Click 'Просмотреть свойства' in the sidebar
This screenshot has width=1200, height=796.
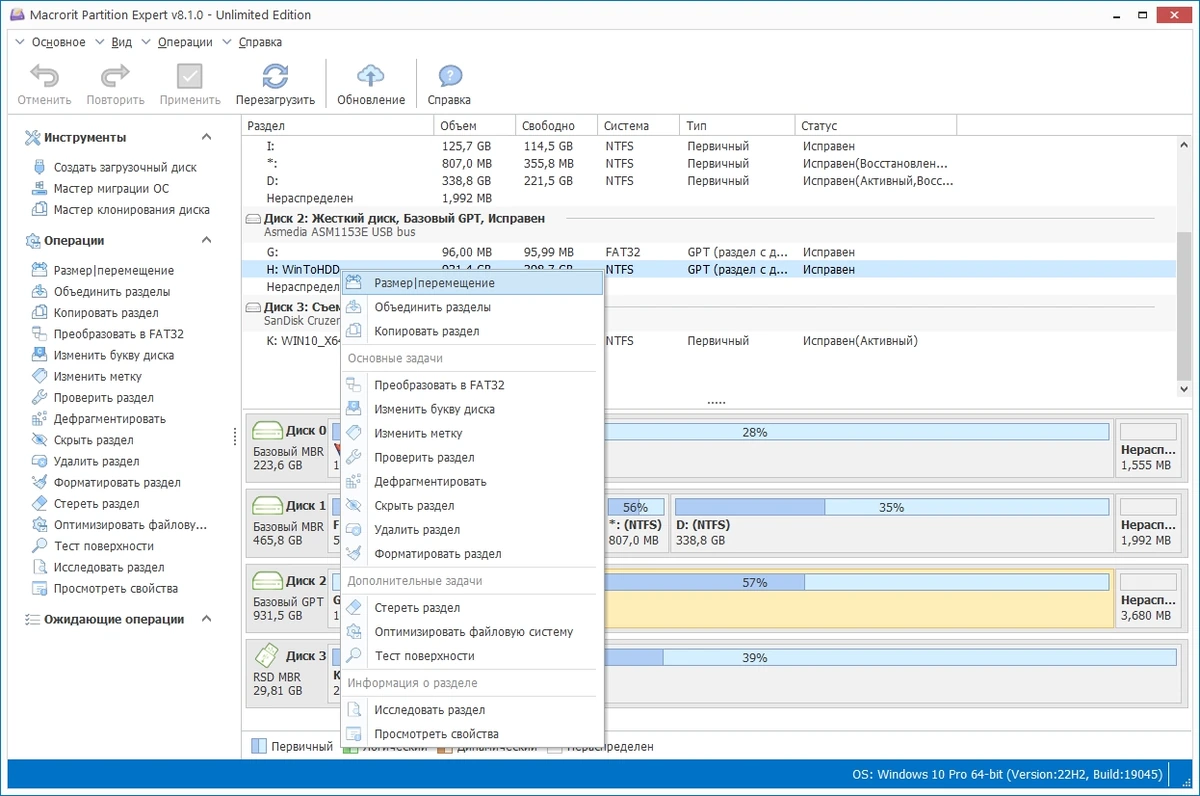116,589
